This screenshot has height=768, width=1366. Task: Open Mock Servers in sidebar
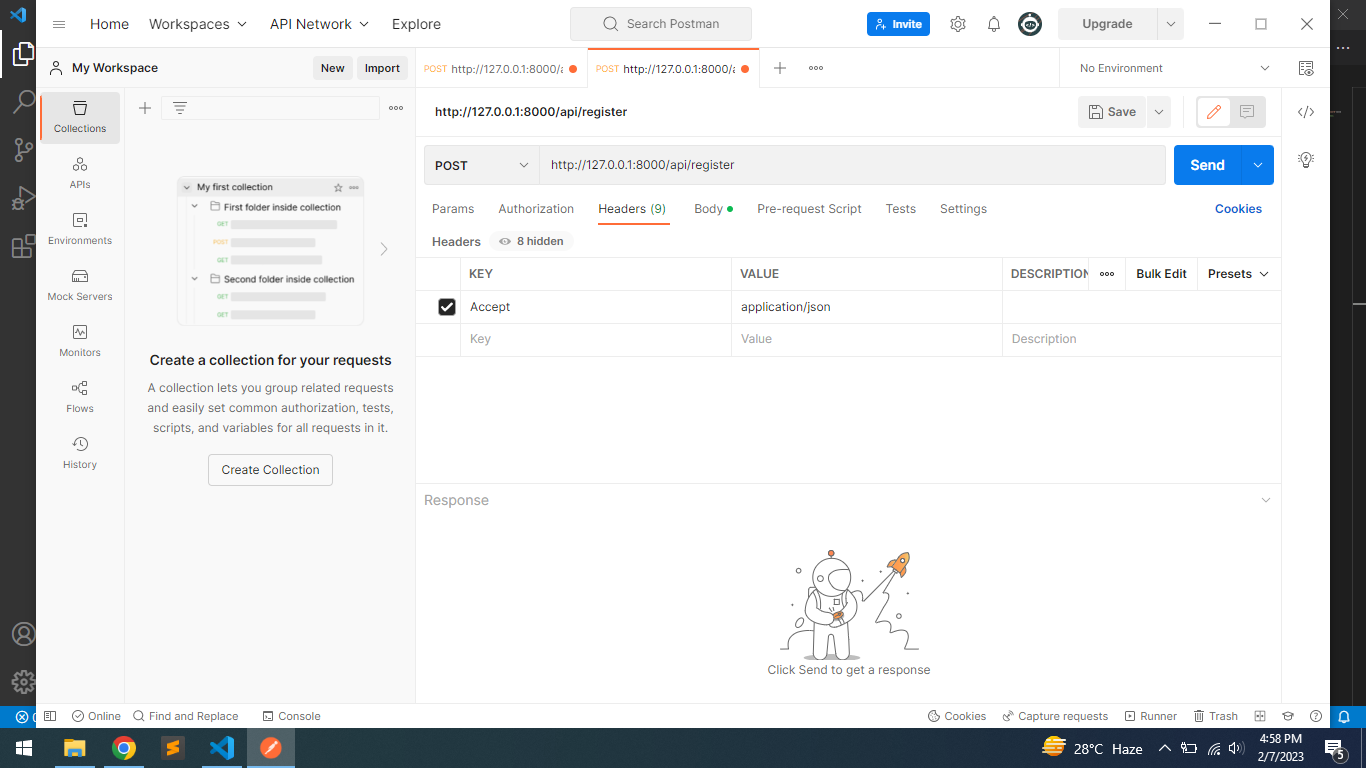[x=80, y=285]
